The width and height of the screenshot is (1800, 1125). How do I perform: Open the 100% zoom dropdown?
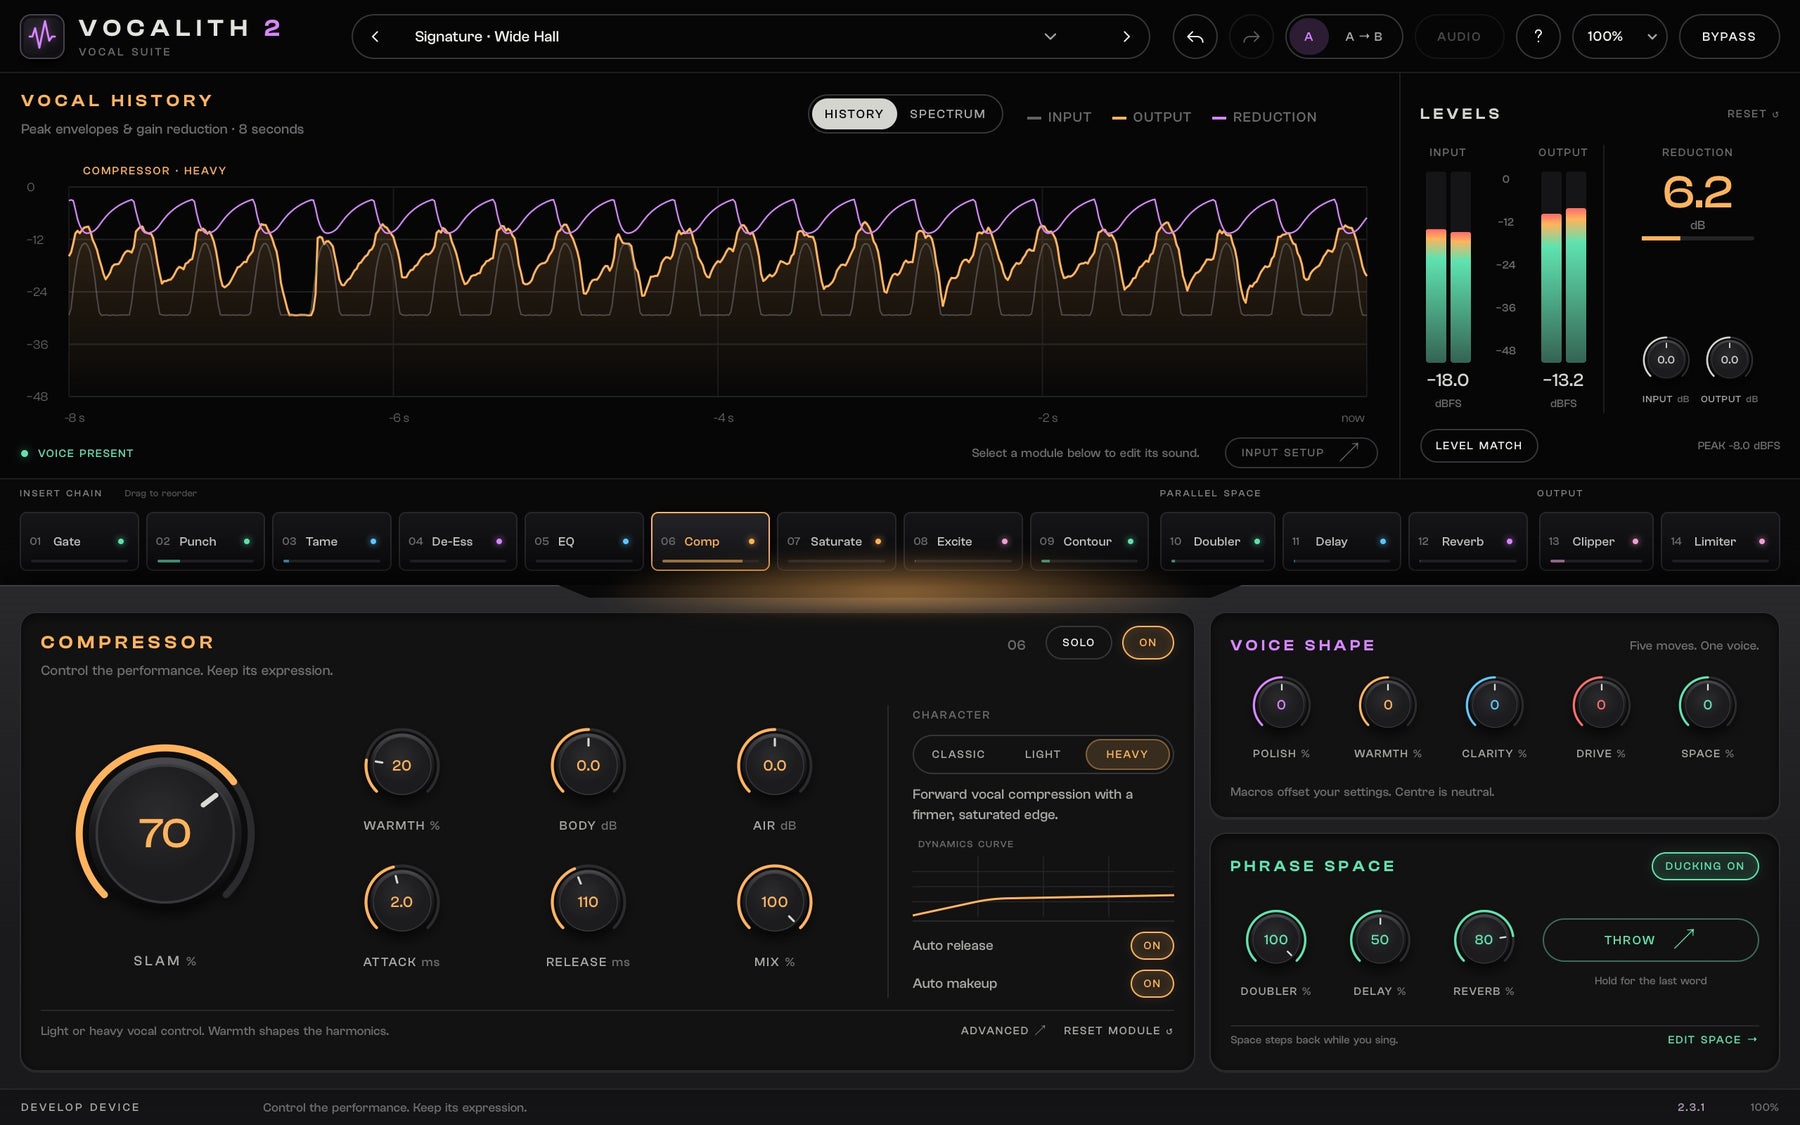coord(1619,36)
